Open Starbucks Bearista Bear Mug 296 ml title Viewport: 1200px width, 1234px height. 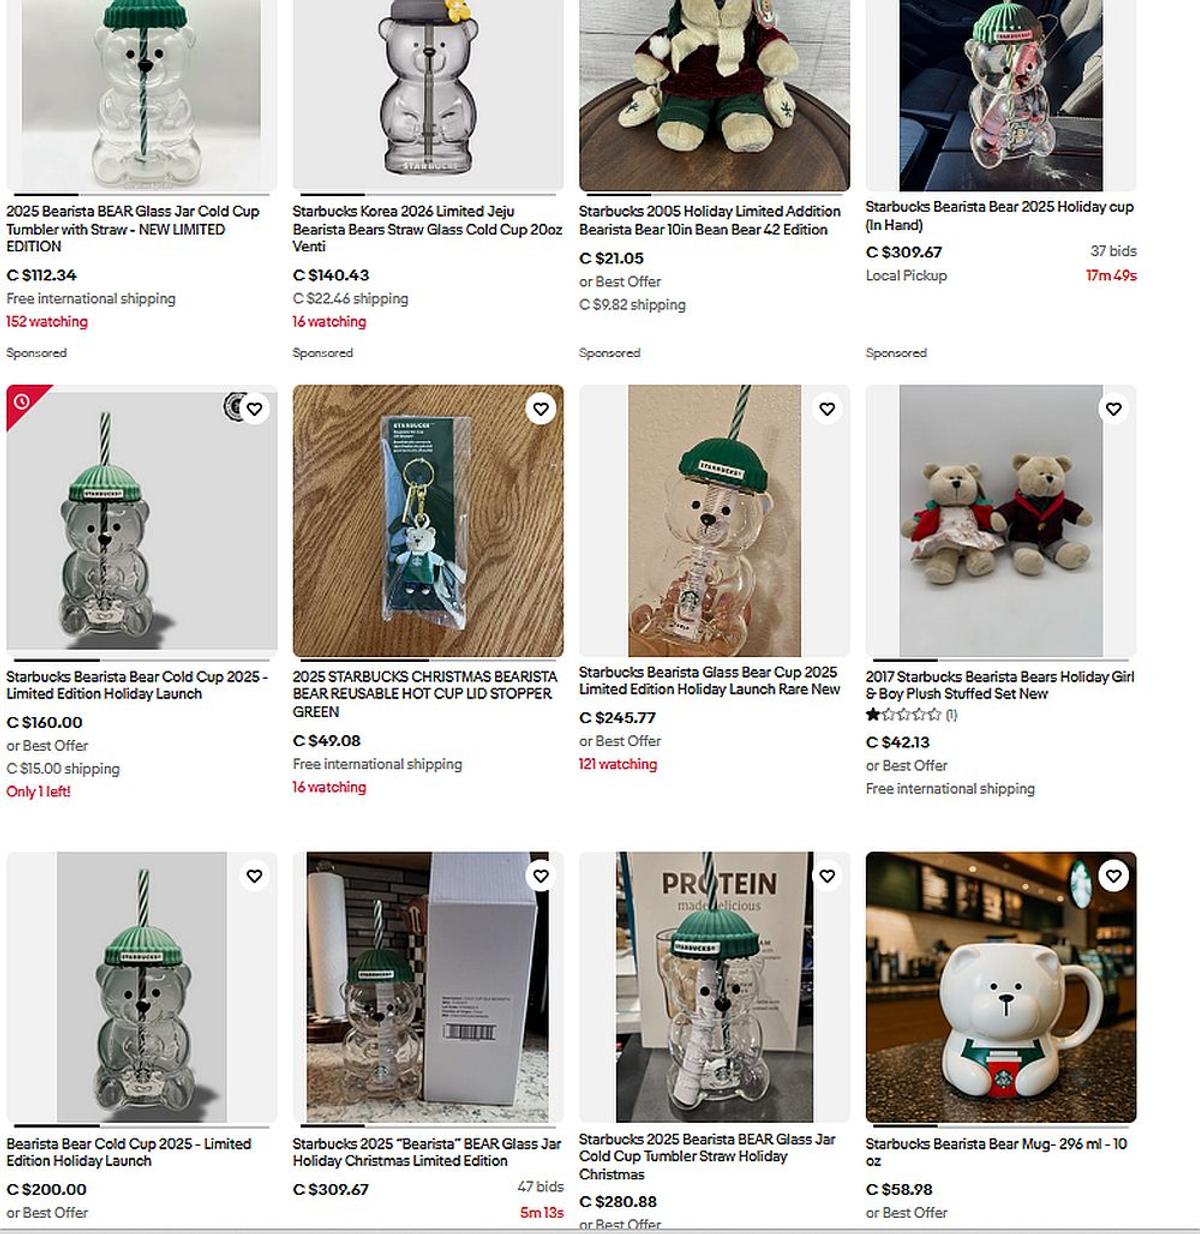click(x=996, y=1152)
